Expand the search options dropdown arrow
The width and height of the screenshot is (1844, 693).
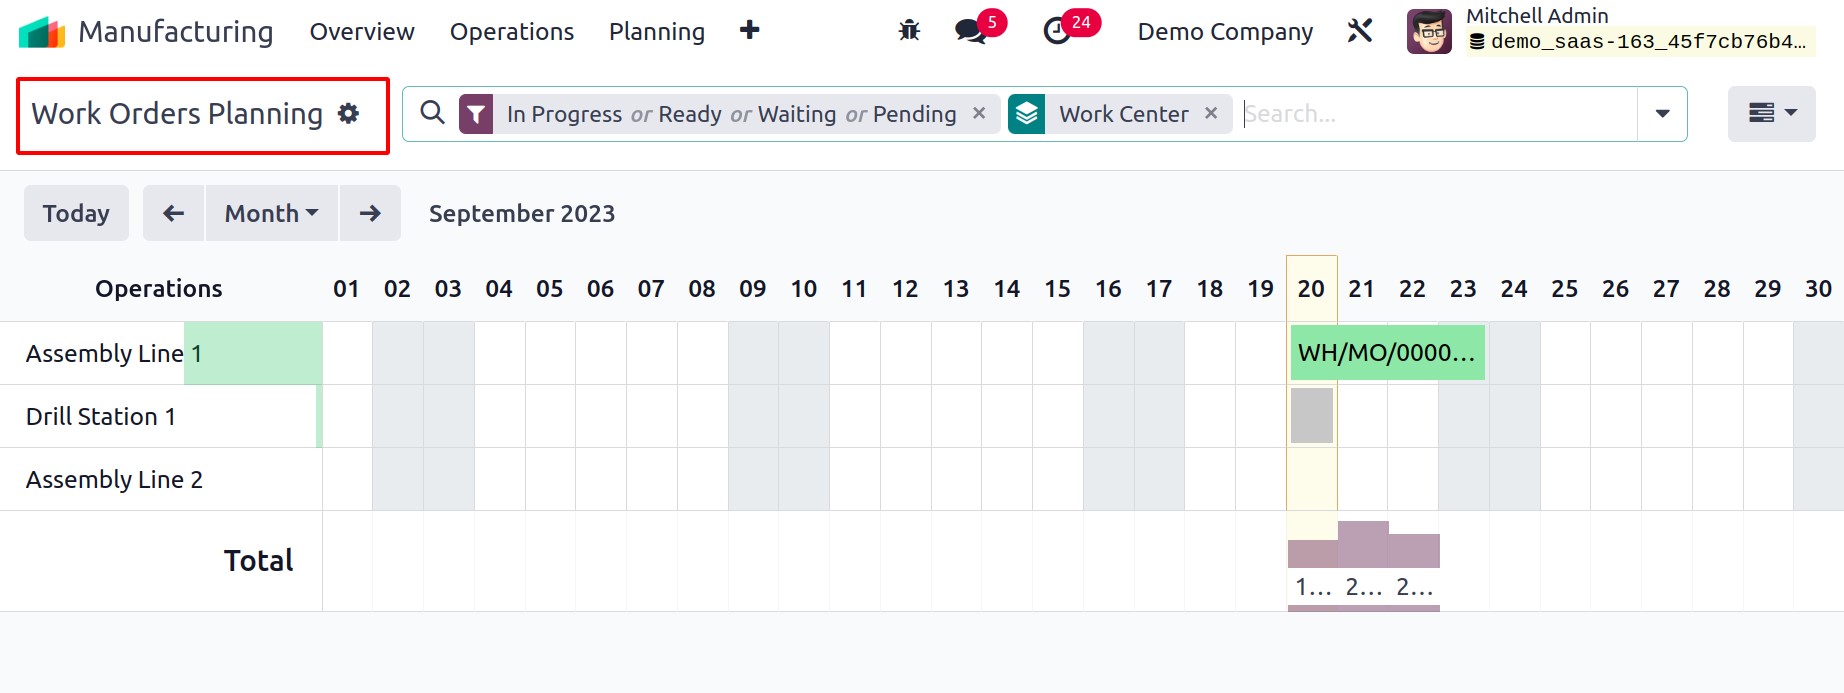coord(1662,114)
